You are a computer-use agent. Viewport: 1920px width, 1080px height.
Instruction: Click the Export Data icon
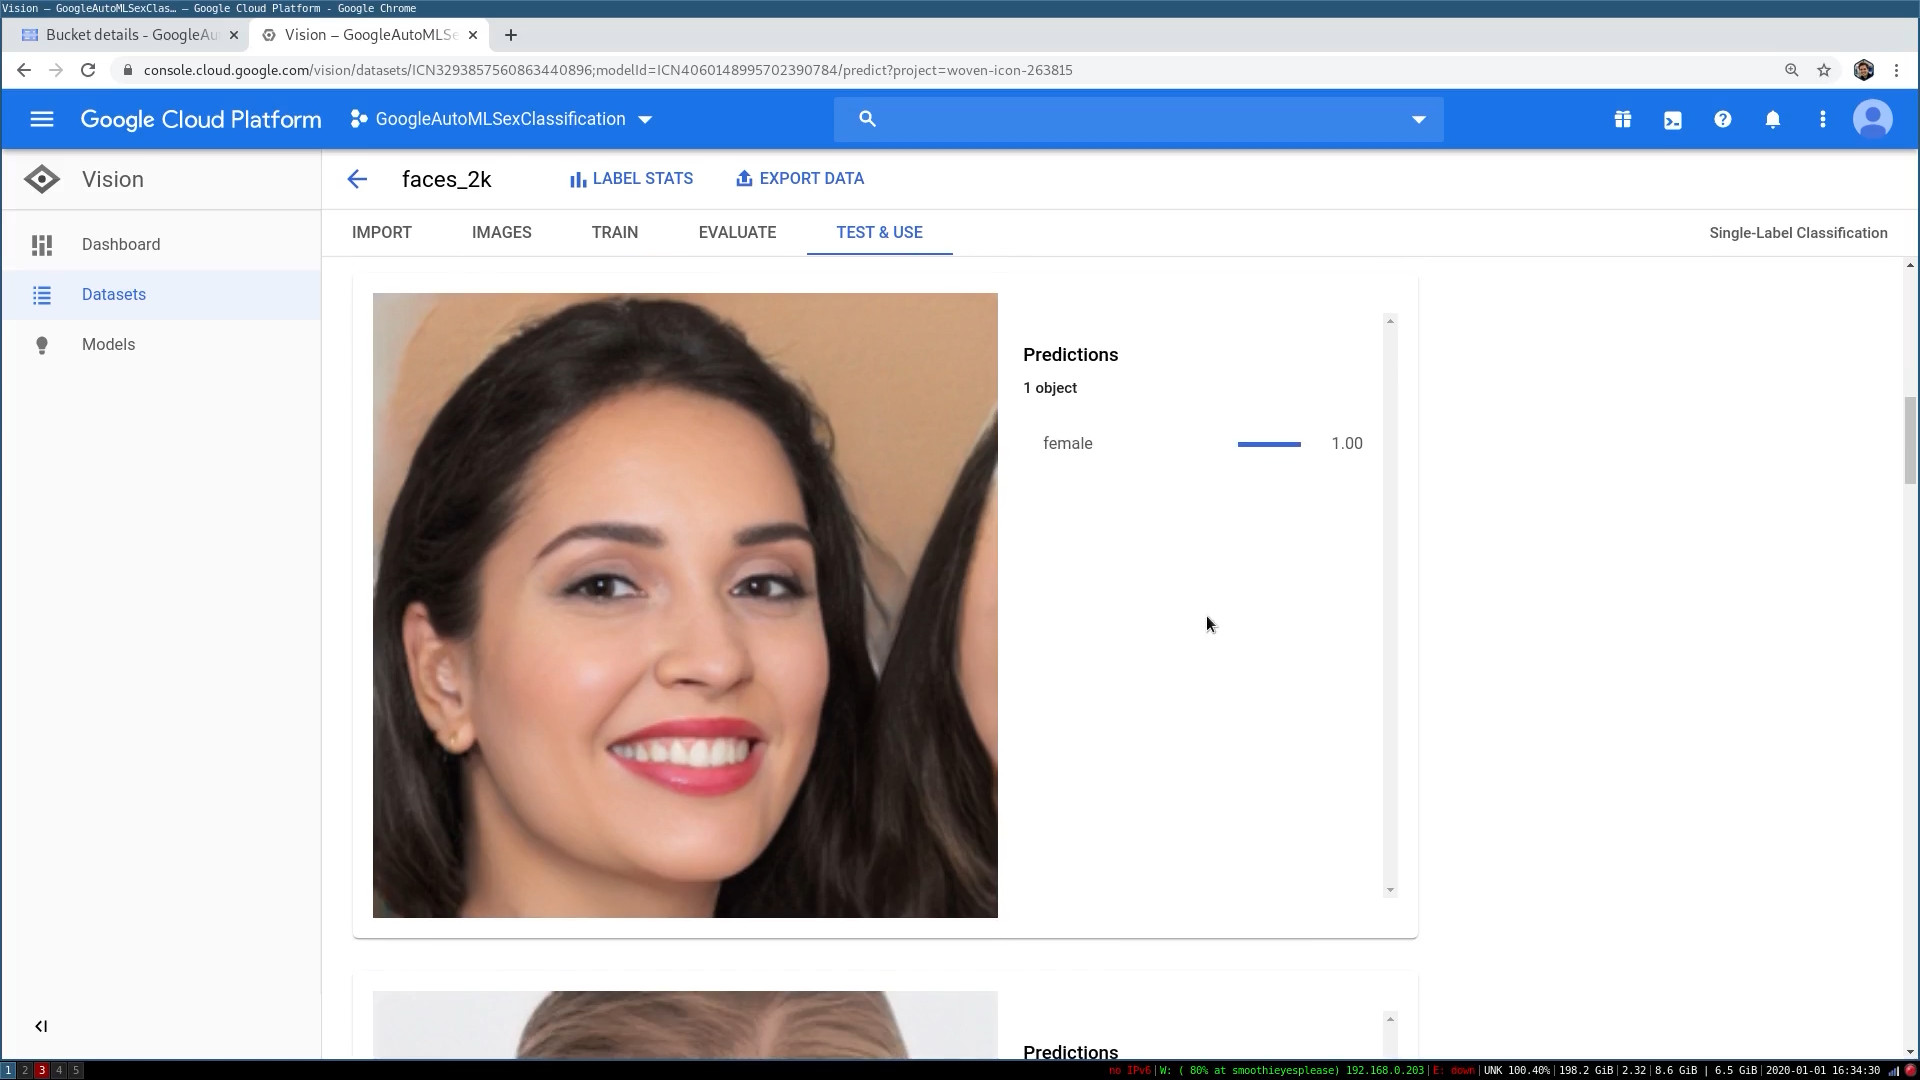[744, 178]
